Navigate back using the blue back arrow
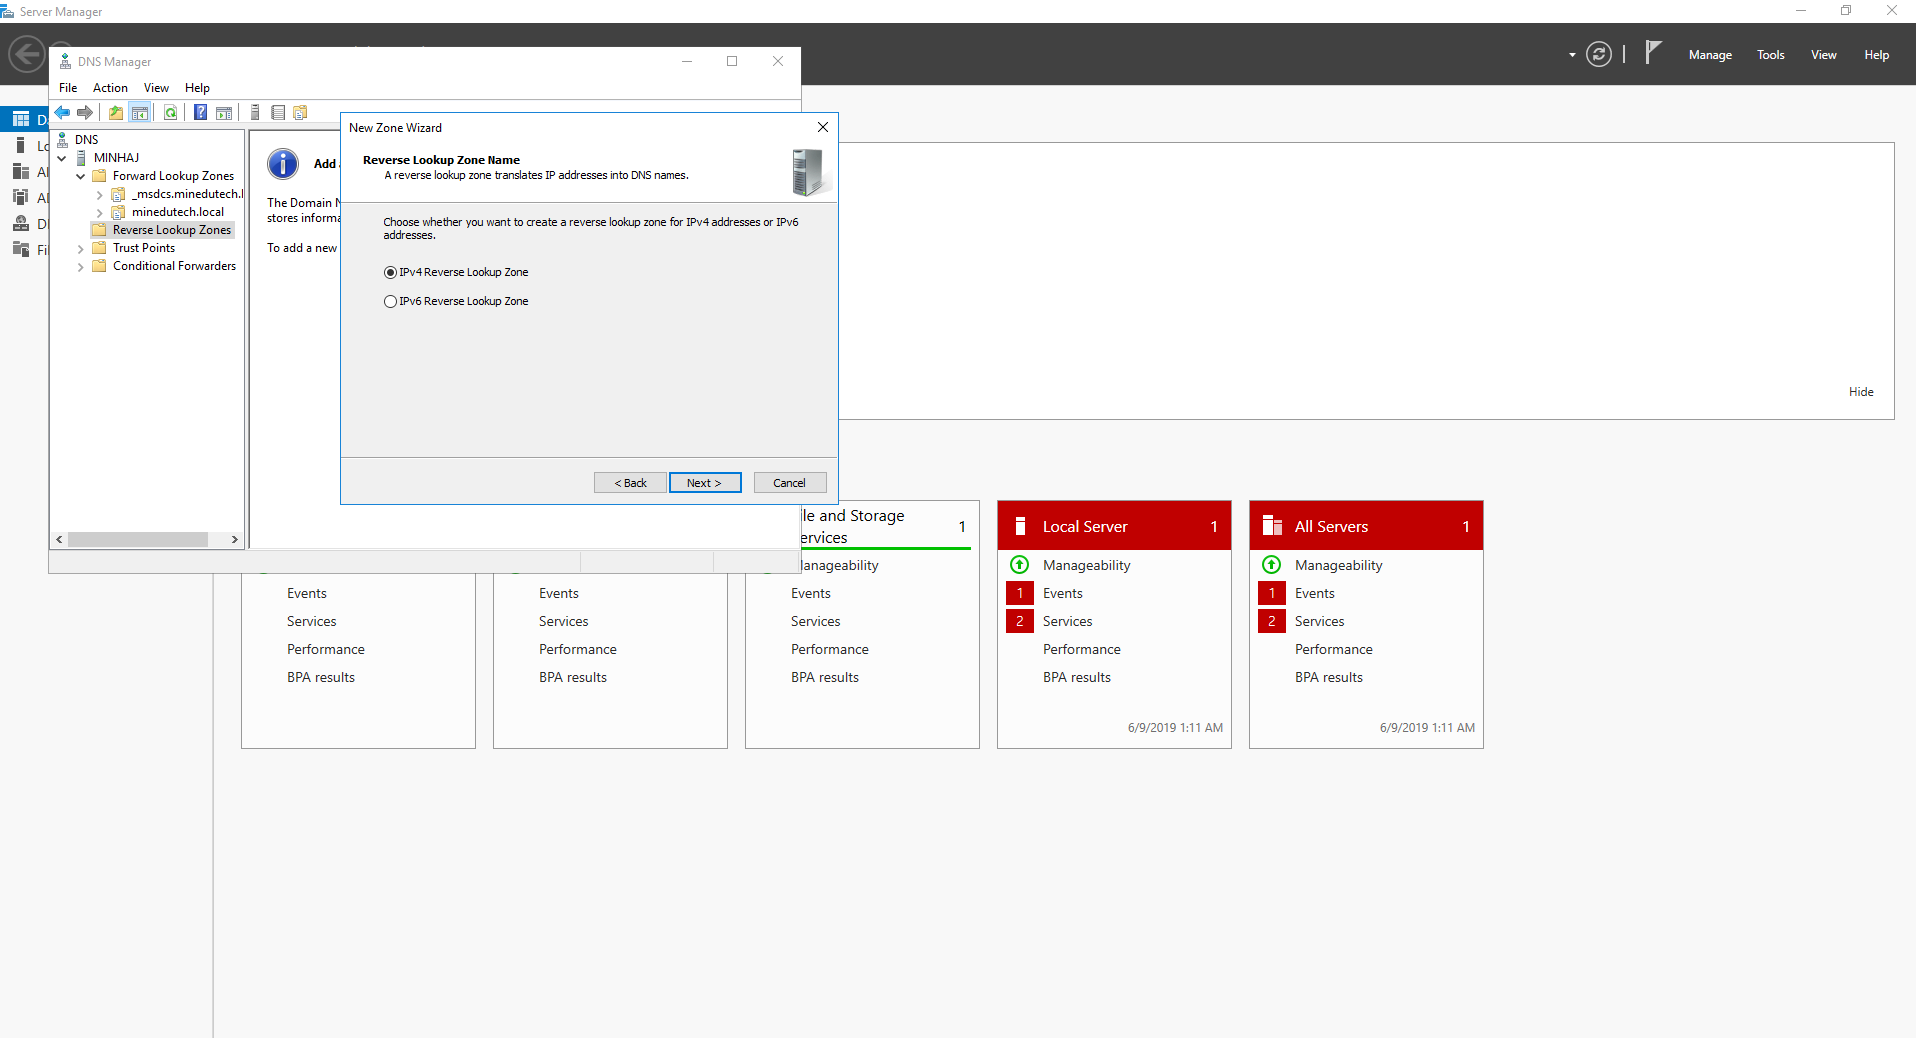 click(x=61, y=112)
